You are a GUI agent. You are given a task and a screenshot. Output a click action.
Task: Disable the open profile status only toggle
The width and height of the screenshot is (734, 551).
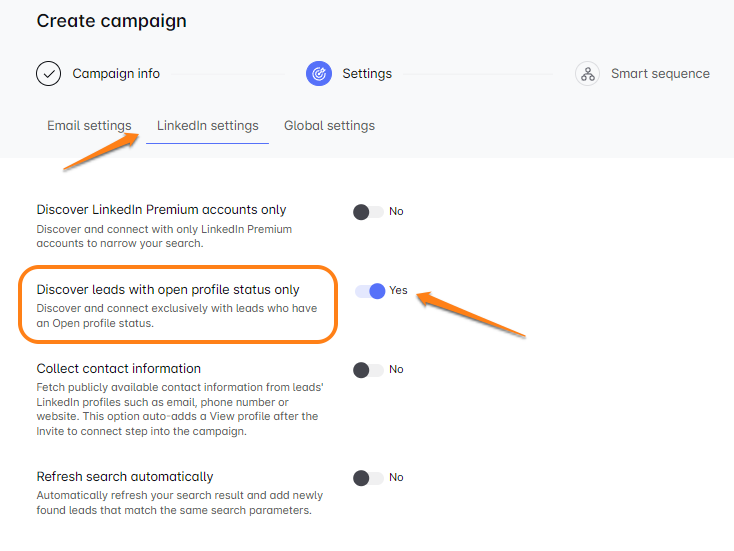point(370,291)
